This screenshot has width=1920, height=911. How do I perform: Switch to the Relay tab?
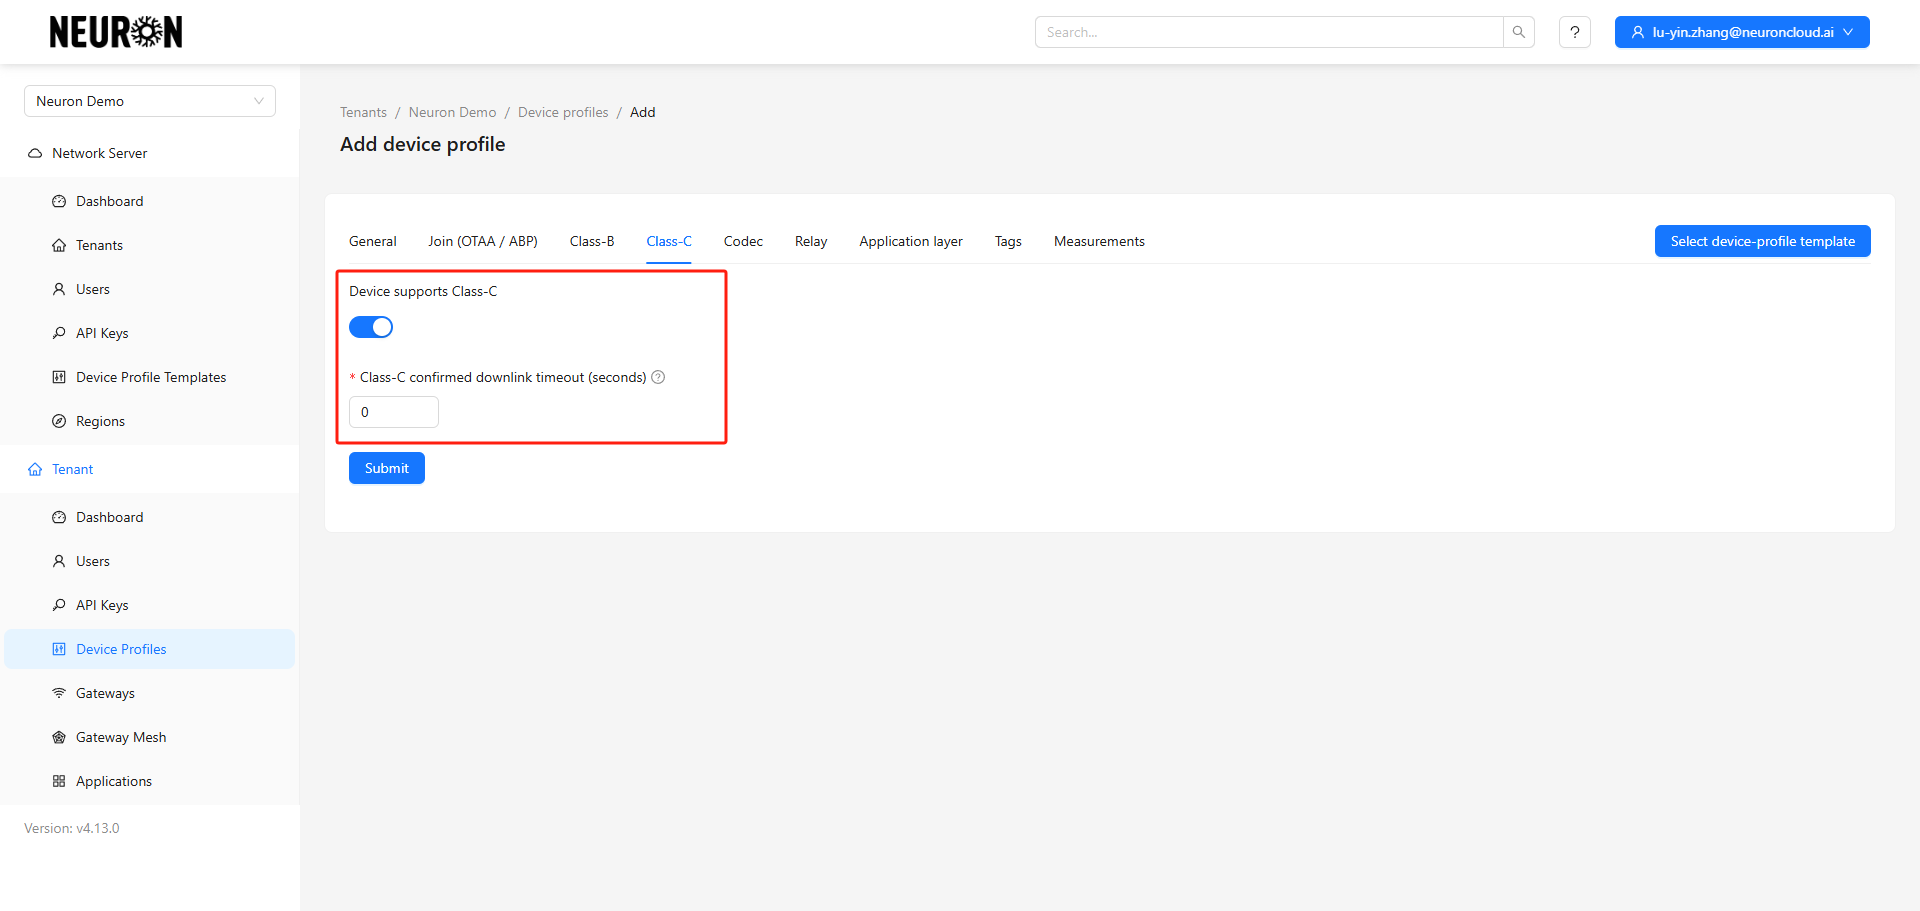(x=811, y=241)
